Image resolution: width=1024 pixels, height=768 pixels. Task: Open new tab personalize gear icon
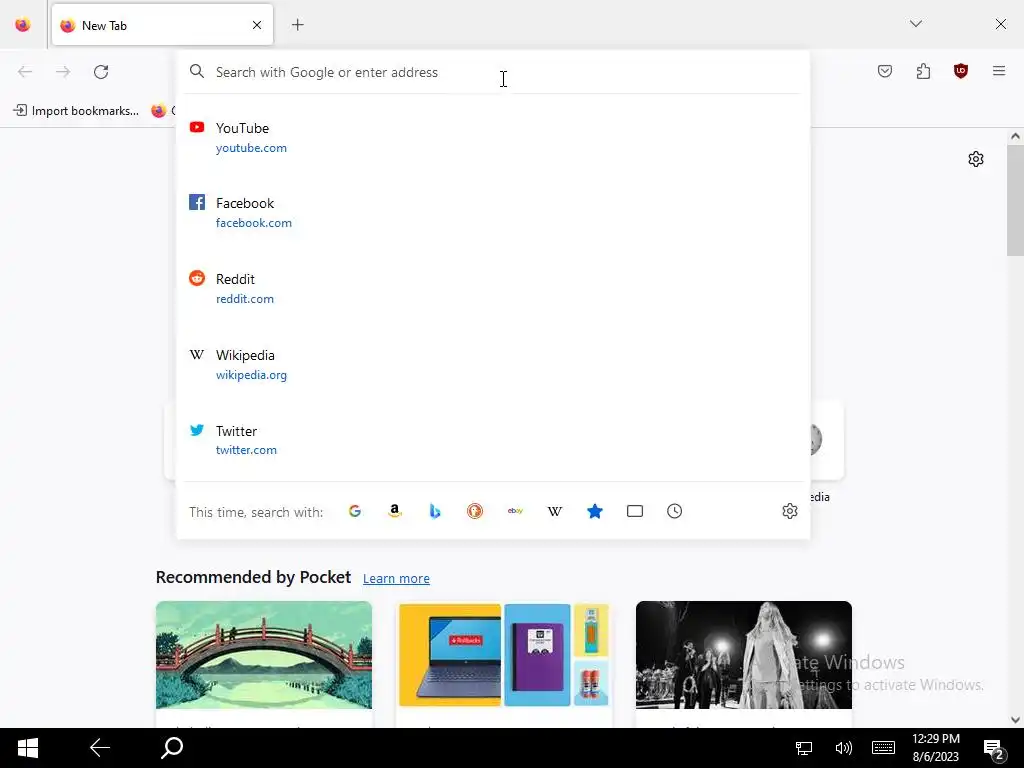tap(976, 159)
